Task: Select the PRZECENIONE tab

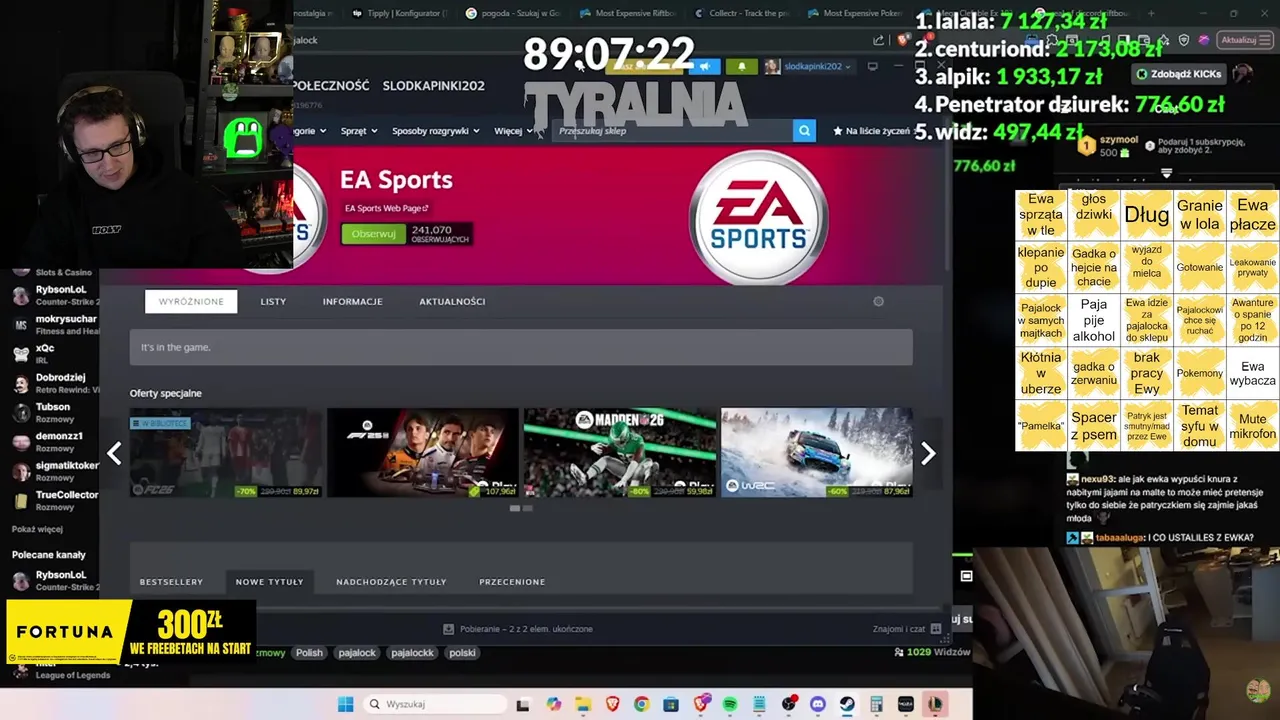Action: (512, 581)
